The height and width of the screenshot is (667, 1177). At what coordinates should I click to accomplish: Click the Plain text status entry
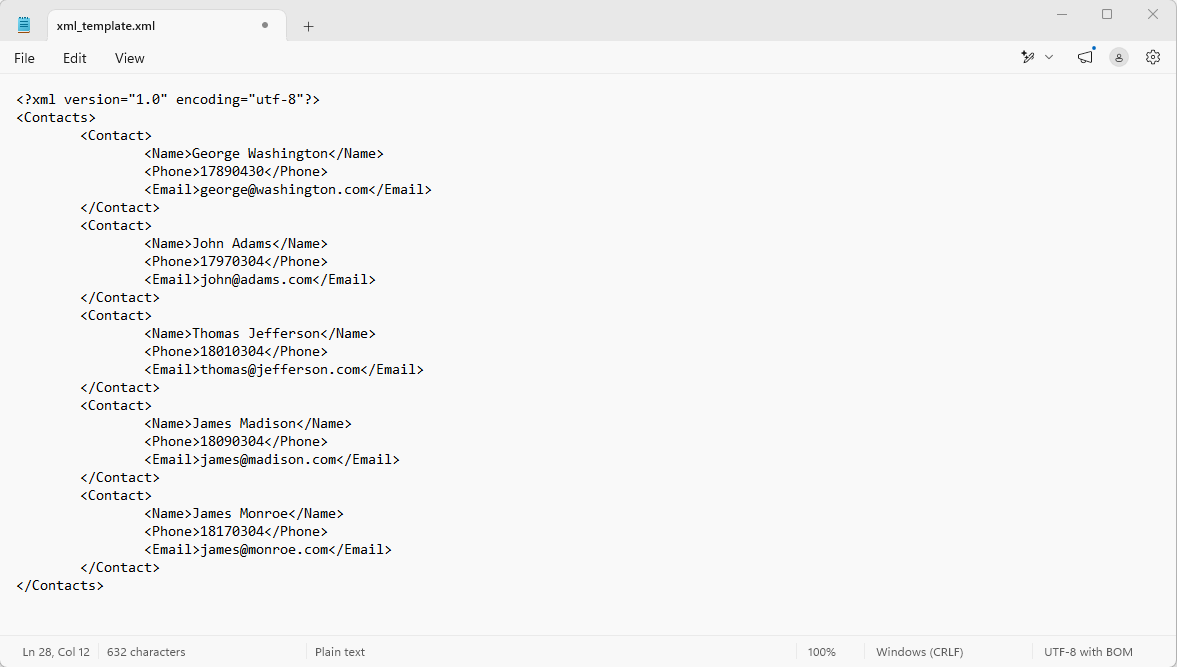pyautogui.click(x=340, y=652)
